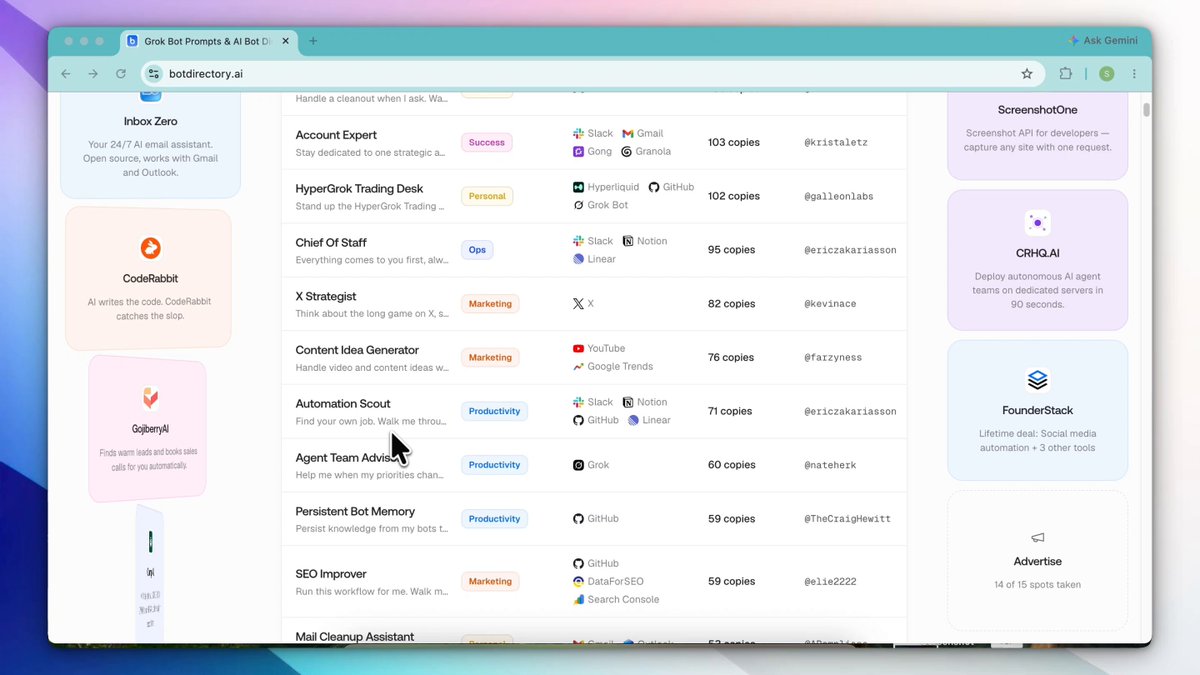Click GitHub icon in Persistent Bot Memory row
Screen dimensions: 1200x675
(578, 519)
